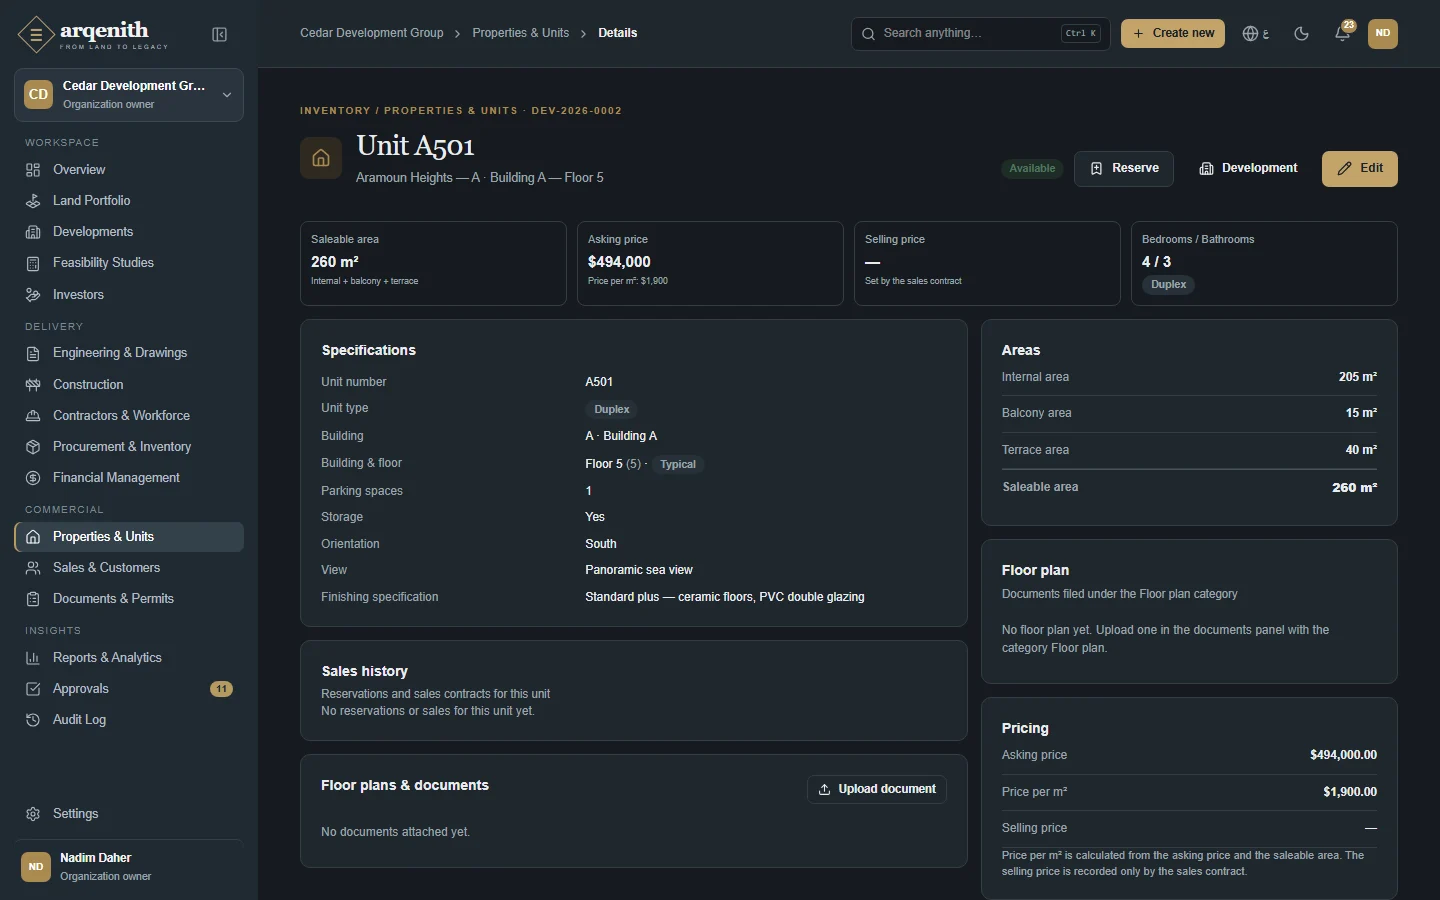This screenshot has height=900, width=1440.
Task: Click the Sales & Customers icon
Action: (x=33, y=568)
